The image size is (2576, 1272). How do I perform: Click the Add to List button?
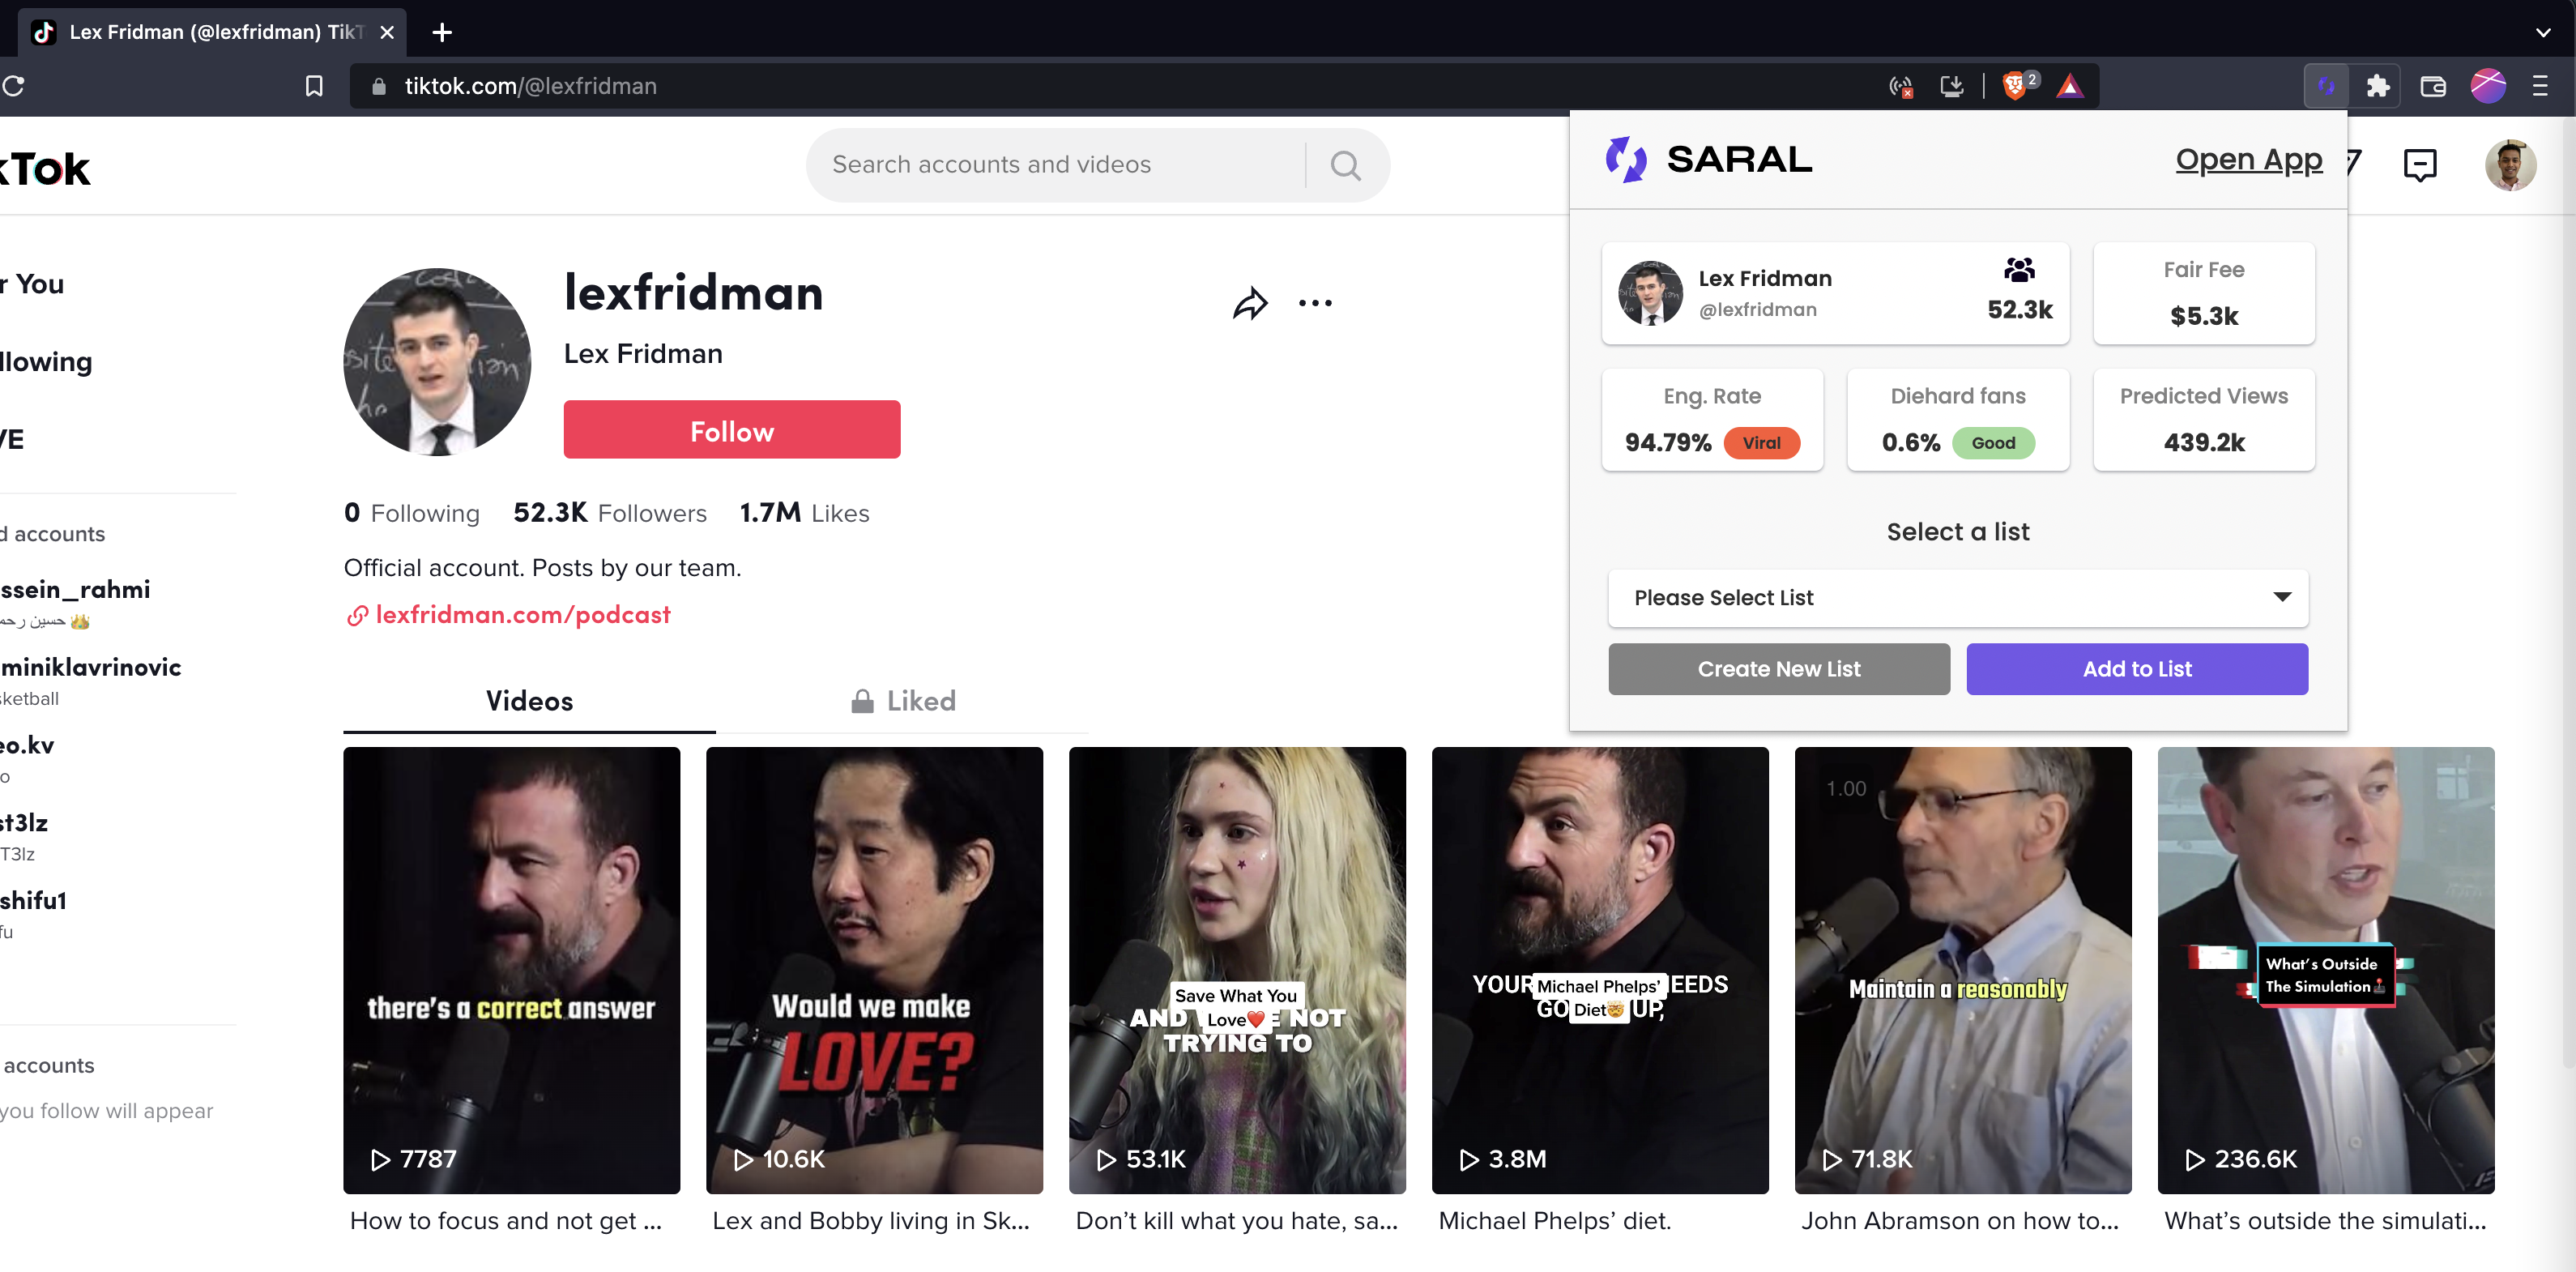(2137, 669)
